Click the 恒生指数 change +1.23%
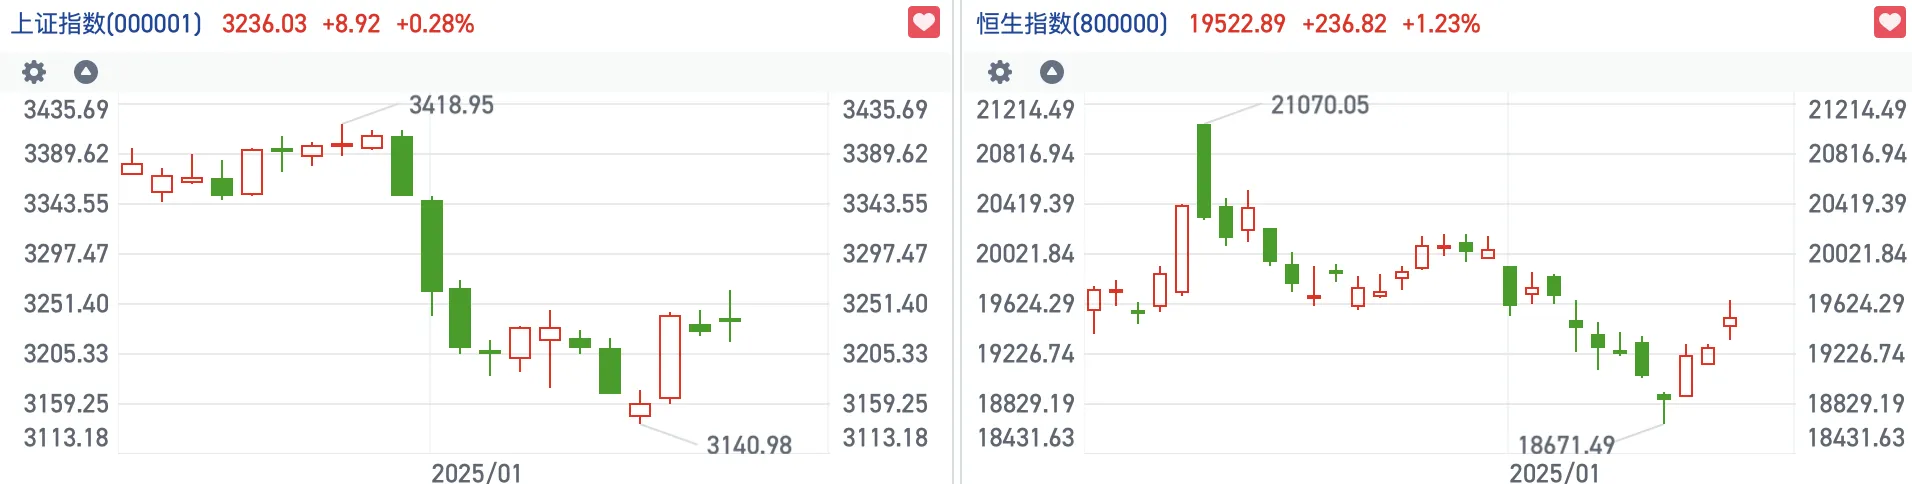 coord(1441,24)
